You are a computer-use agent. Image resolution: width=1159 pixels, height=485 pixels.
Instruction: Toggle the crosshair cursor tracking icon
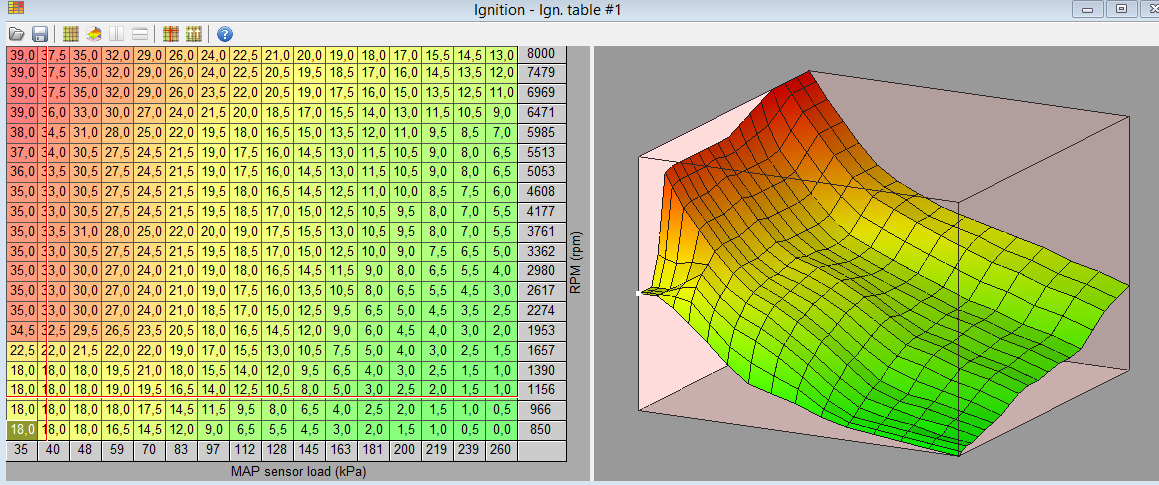(x=171, y=34)
